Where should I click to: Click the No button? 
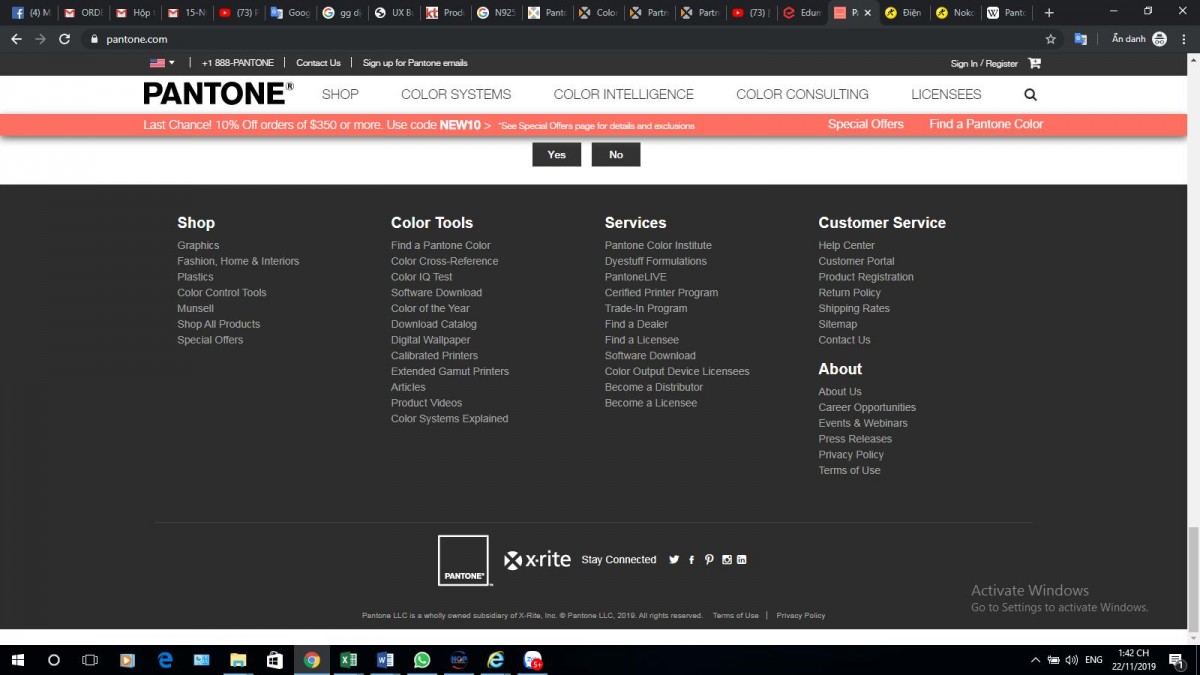coord(616,154)
